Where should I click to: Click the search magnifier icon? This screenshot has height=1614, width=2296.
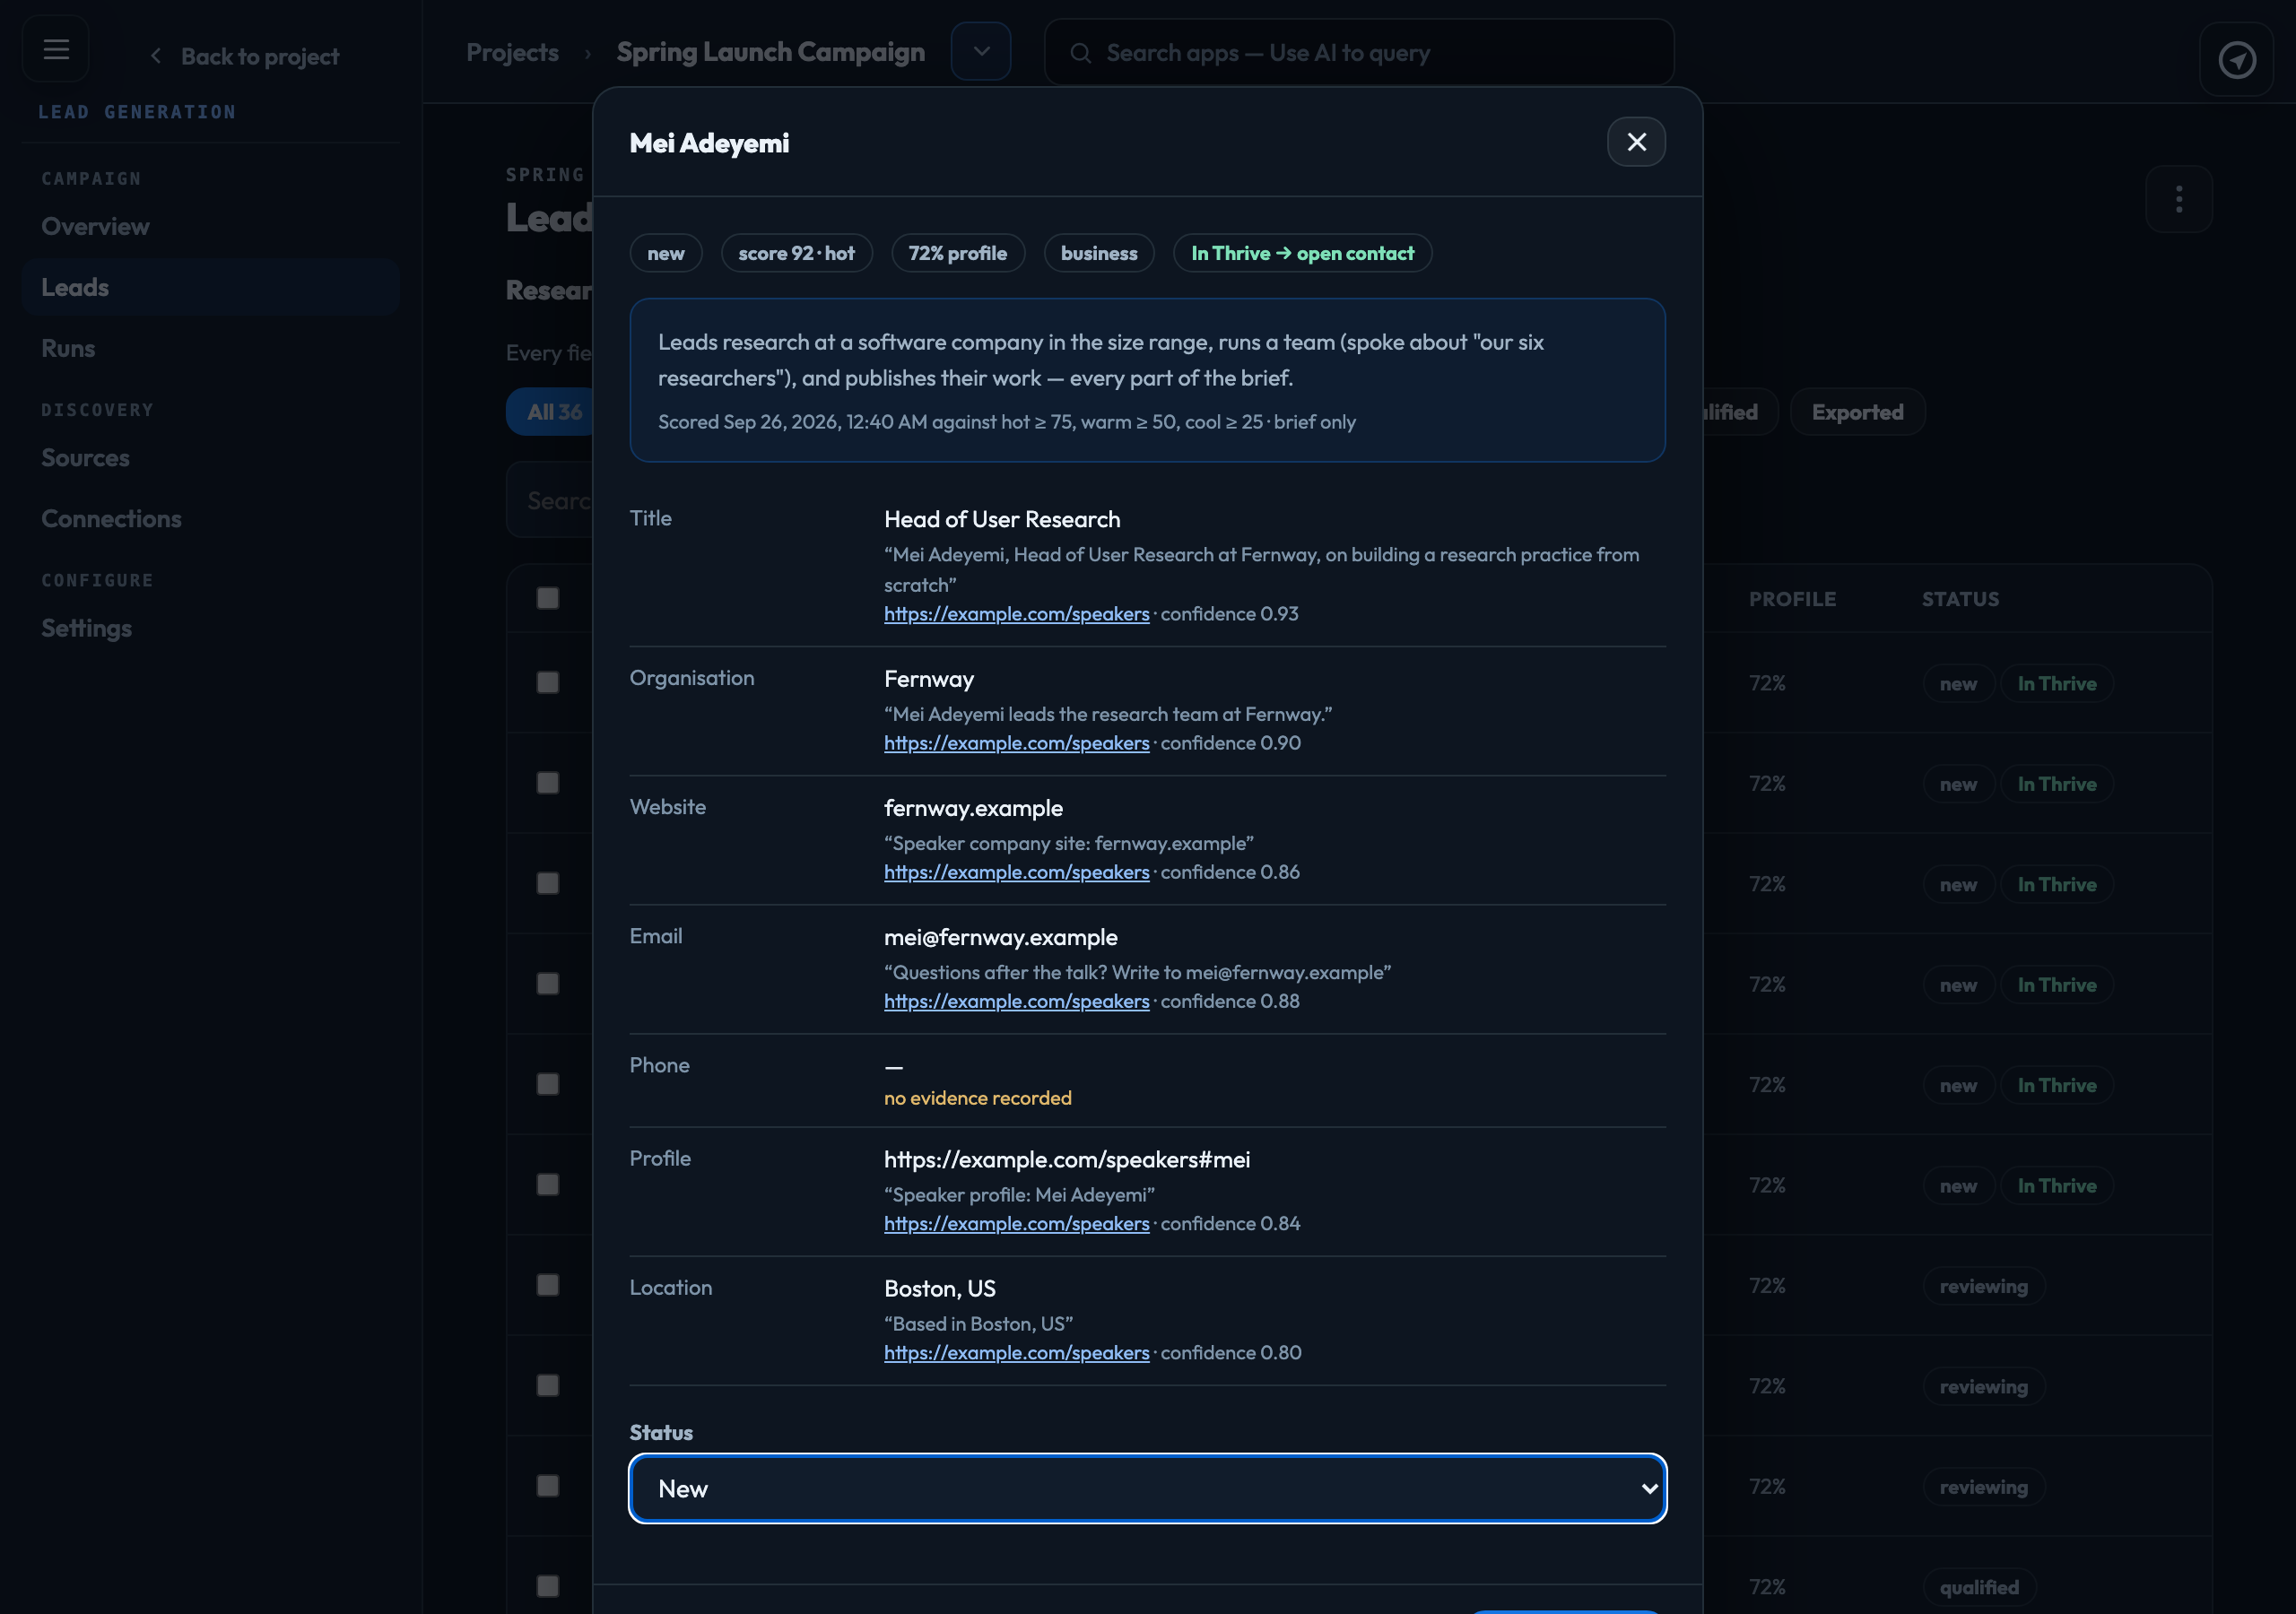tap(1080, 53)
